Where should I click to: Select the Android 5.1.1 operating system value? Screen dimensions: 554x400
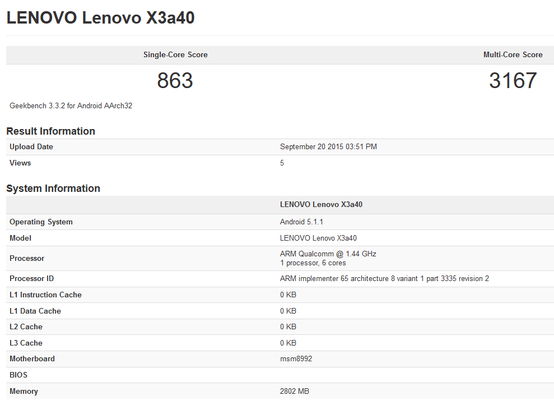(301, 222)
